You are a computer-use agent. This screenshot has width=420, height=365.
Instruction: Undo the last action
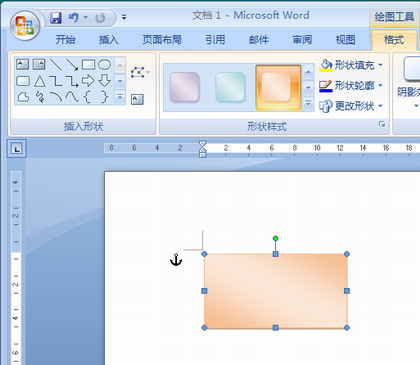(73, 17)
